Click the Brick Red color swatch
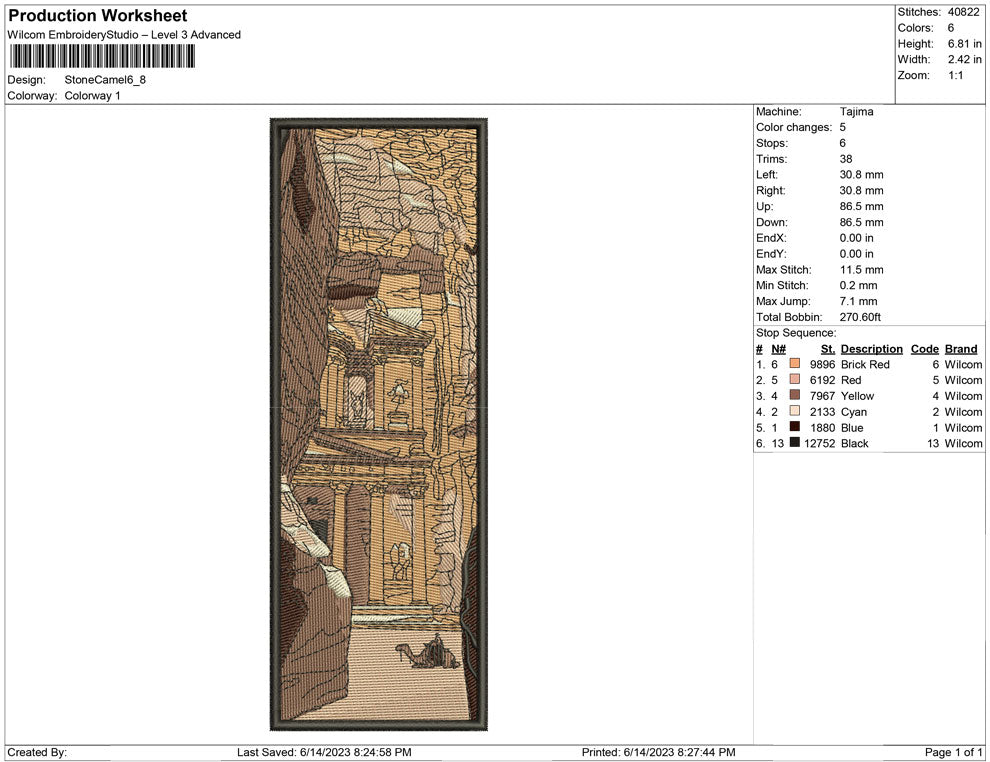The height and width of the screenshot is (762, 990). [794, 364]
